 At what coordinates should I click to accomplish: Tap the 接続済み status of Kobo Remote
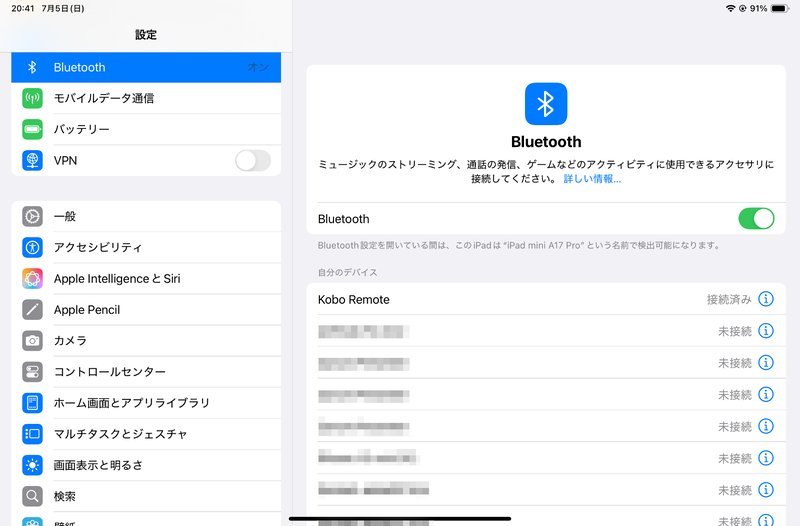click(729, 299)
